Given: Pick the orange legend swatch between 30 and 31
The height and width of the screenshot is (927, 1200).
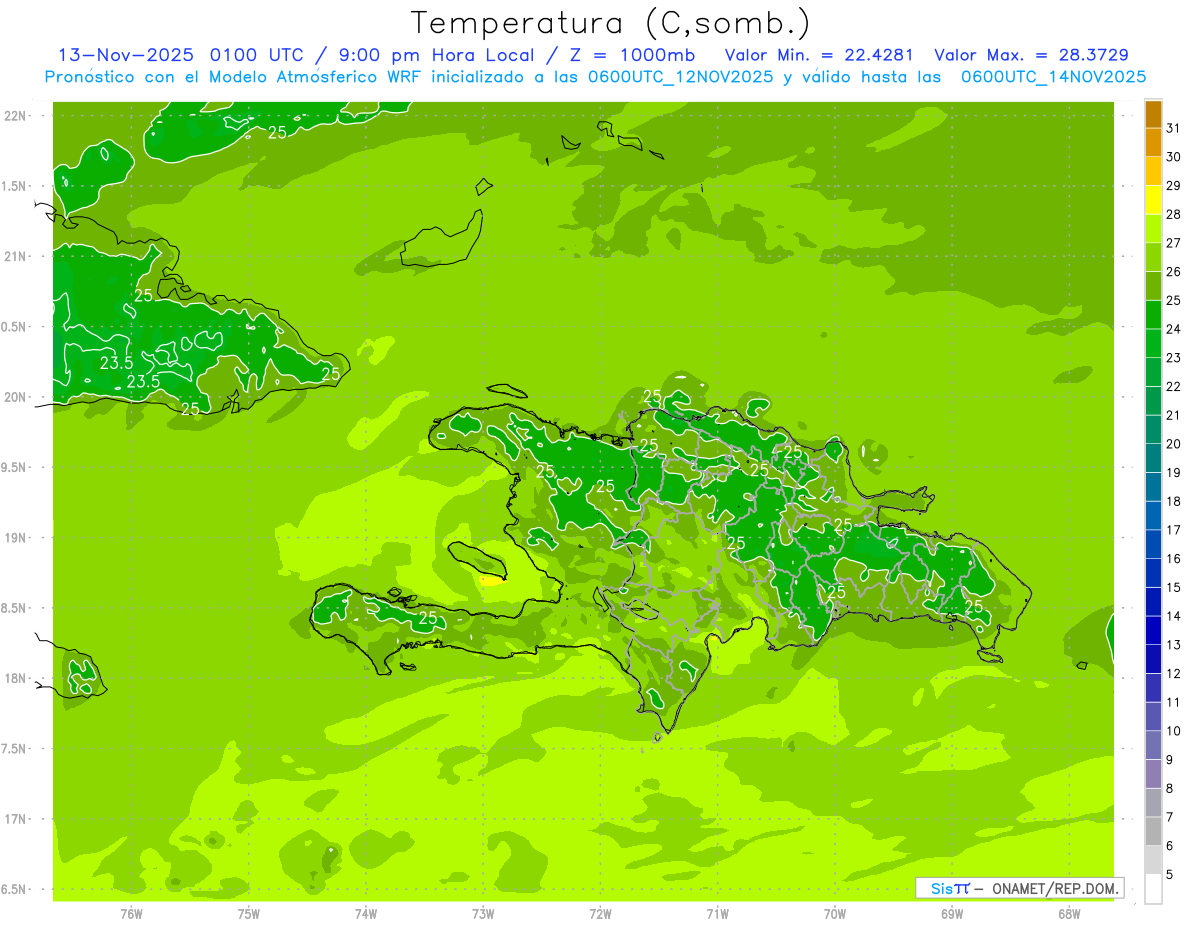Looking at the screenshot, I should (1153, 143).
